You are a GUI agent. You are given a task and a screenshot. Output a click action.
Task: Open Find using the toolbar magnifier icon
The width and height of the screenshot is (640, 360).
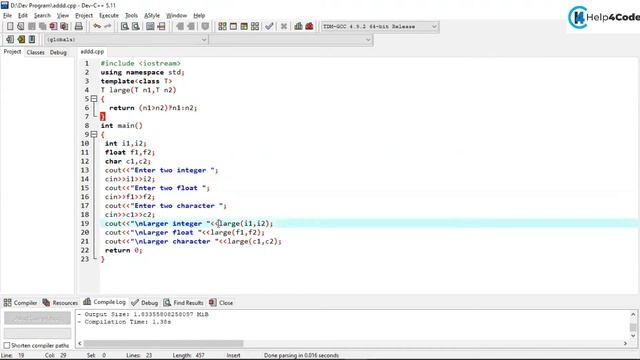124,27
